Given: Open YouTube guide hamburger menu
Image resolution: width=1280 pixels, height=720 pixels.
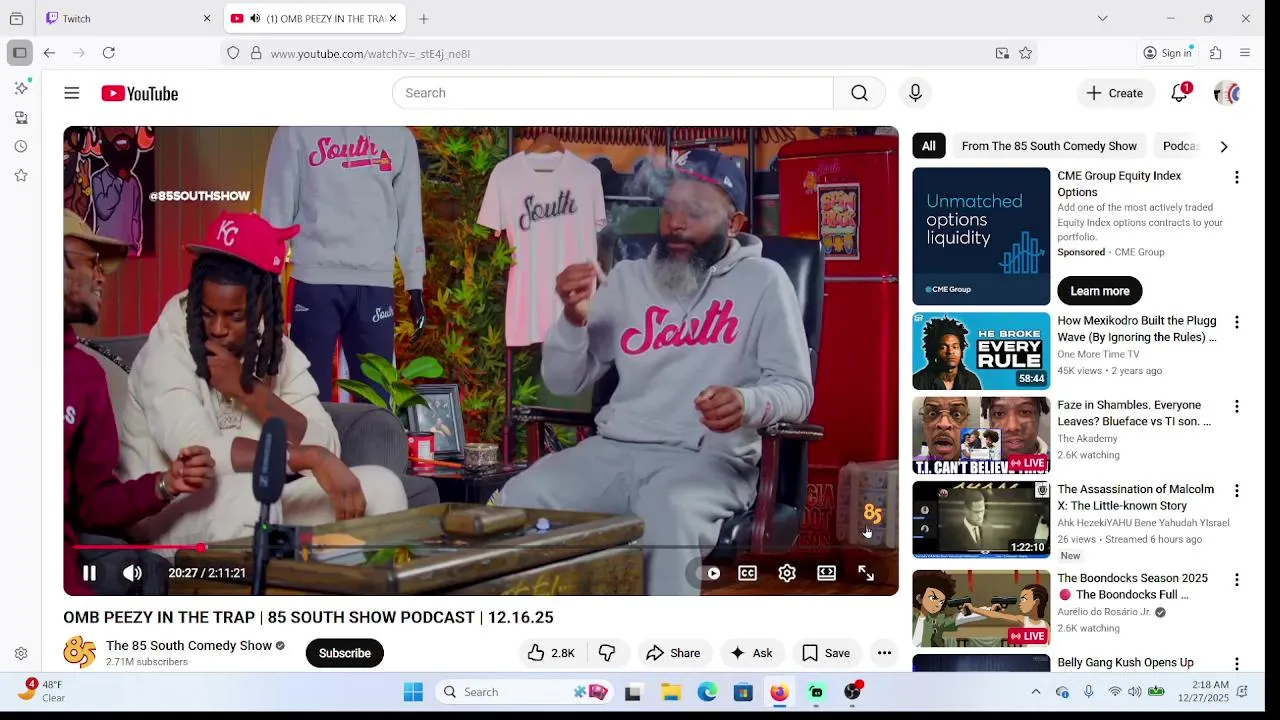Looking at the screenshot, I should pyautogui.click(x=72, y=93).
